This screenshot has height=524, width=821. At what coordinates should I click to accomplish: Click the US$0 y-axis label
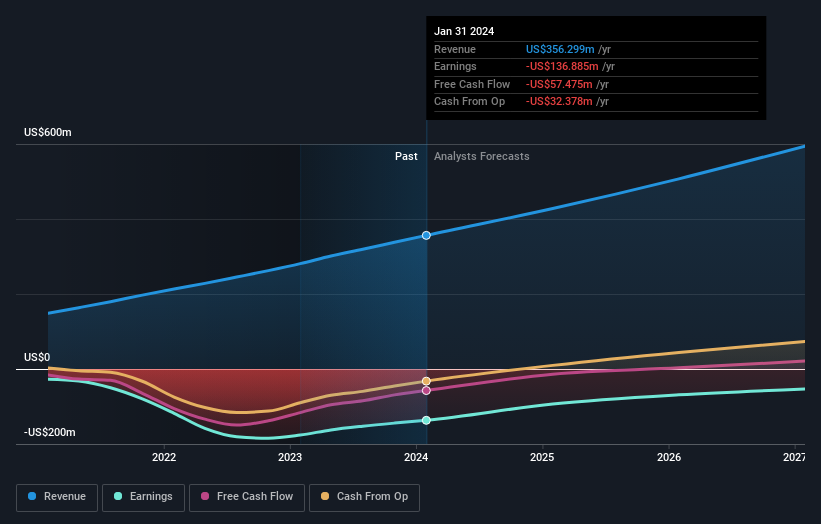[x=37, y=358]
